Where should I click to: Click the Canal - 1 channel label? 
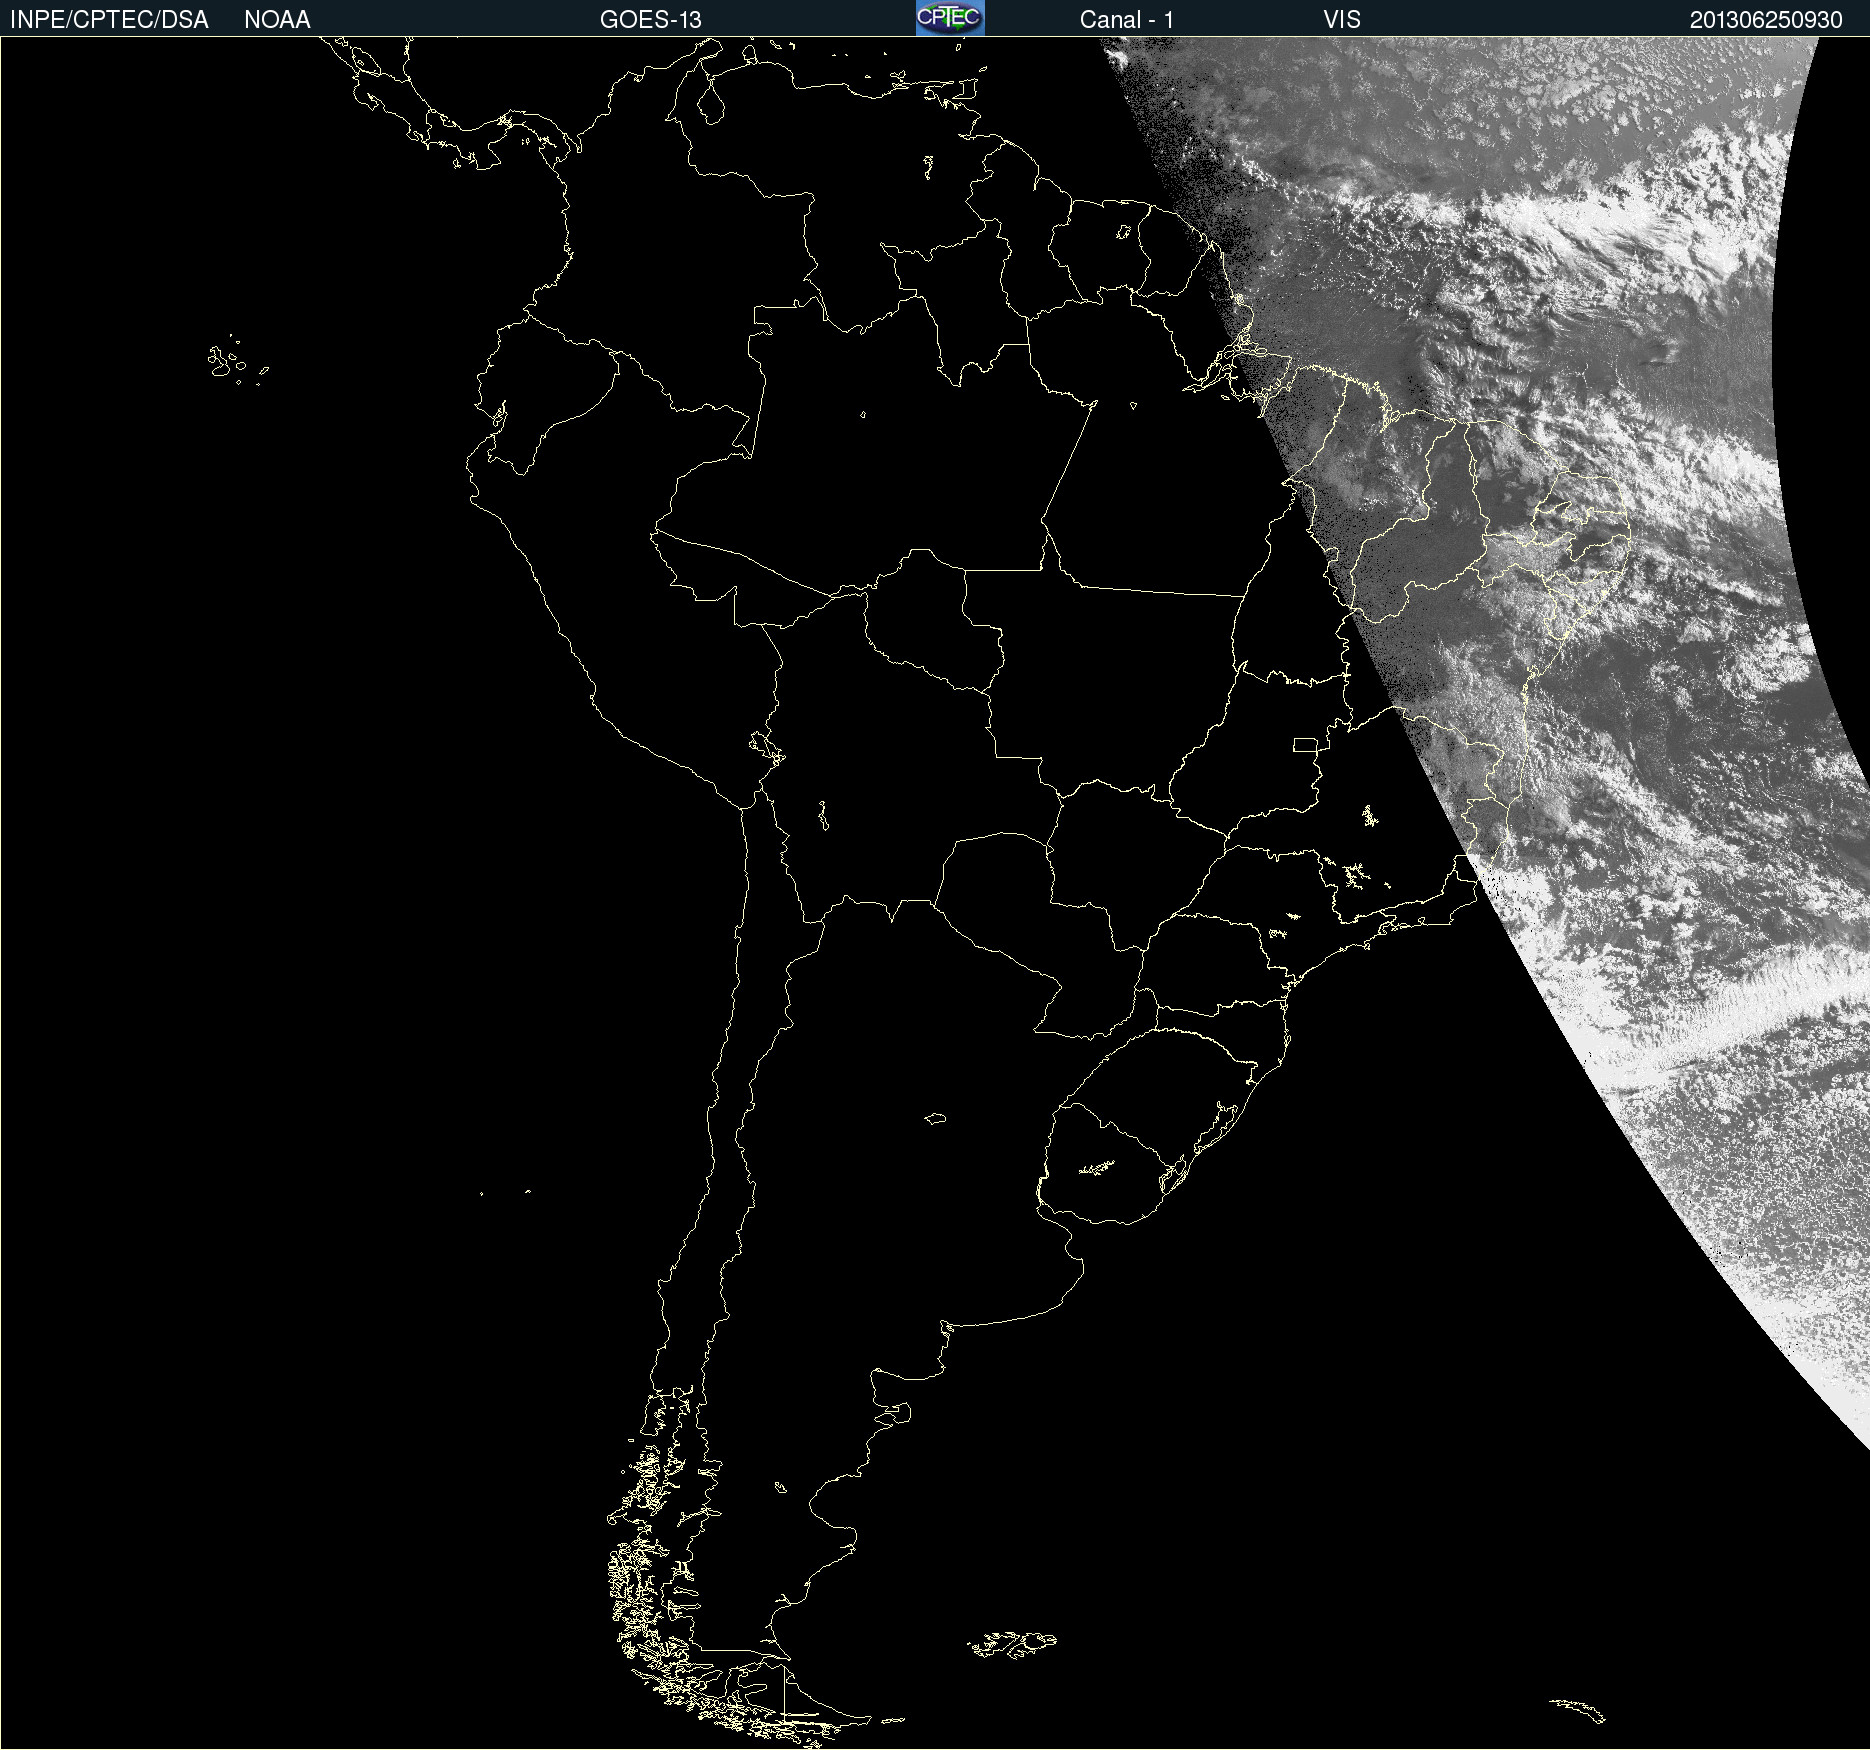(x=1126, y=20)
